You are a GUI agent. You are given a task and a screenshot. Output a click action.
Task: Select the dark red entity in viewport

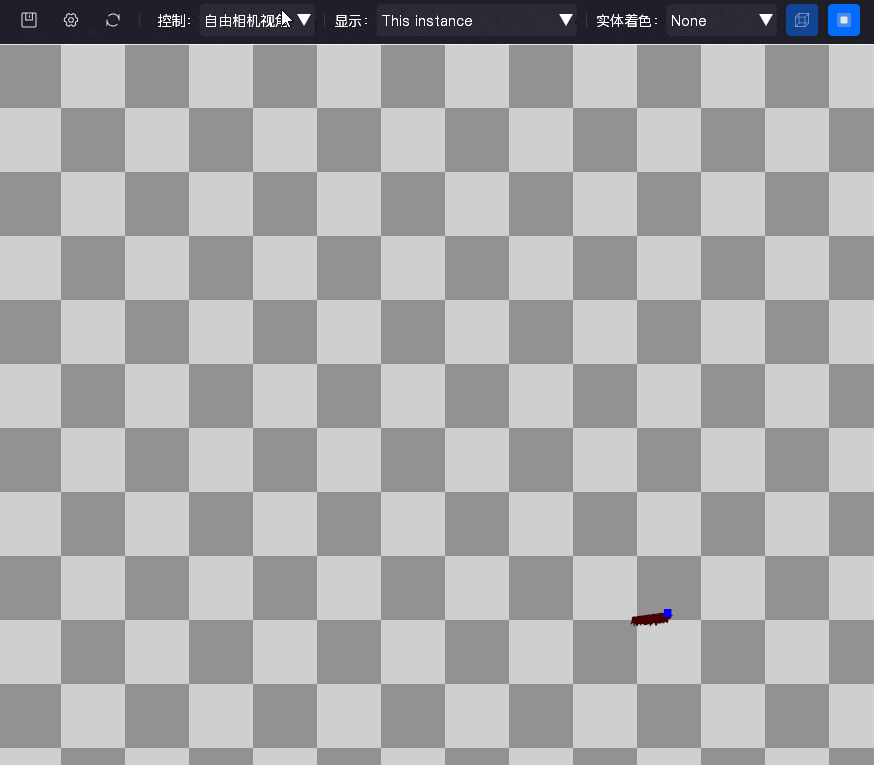(x=649, y=619)
